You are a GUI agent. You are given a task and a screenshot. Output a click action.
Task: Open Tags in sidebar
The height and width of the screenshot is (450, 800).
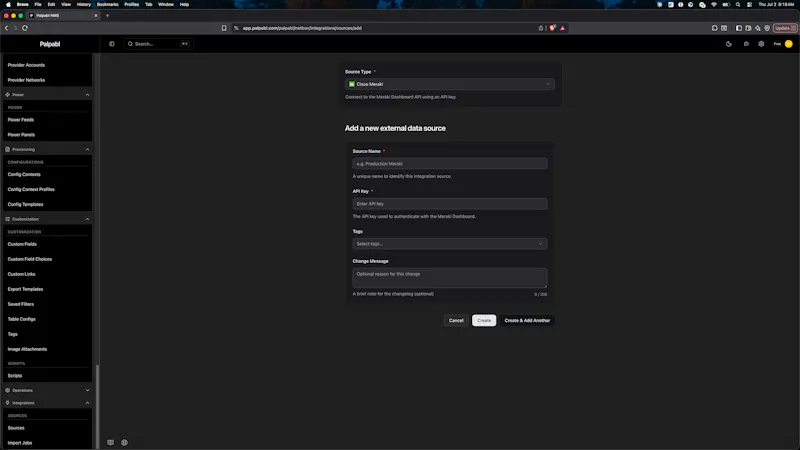(x=13, y=334)
